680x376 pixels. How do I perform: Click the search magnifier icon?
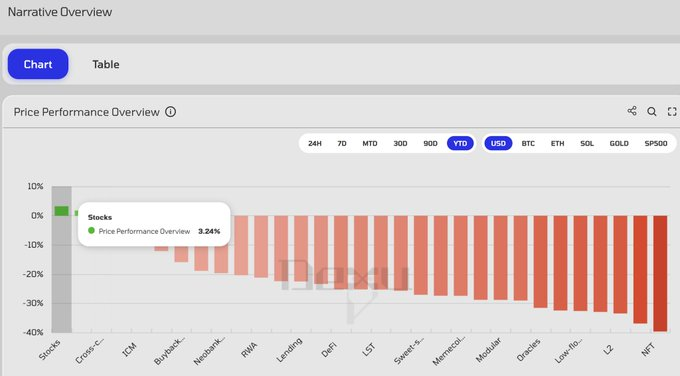click(651, 111)
